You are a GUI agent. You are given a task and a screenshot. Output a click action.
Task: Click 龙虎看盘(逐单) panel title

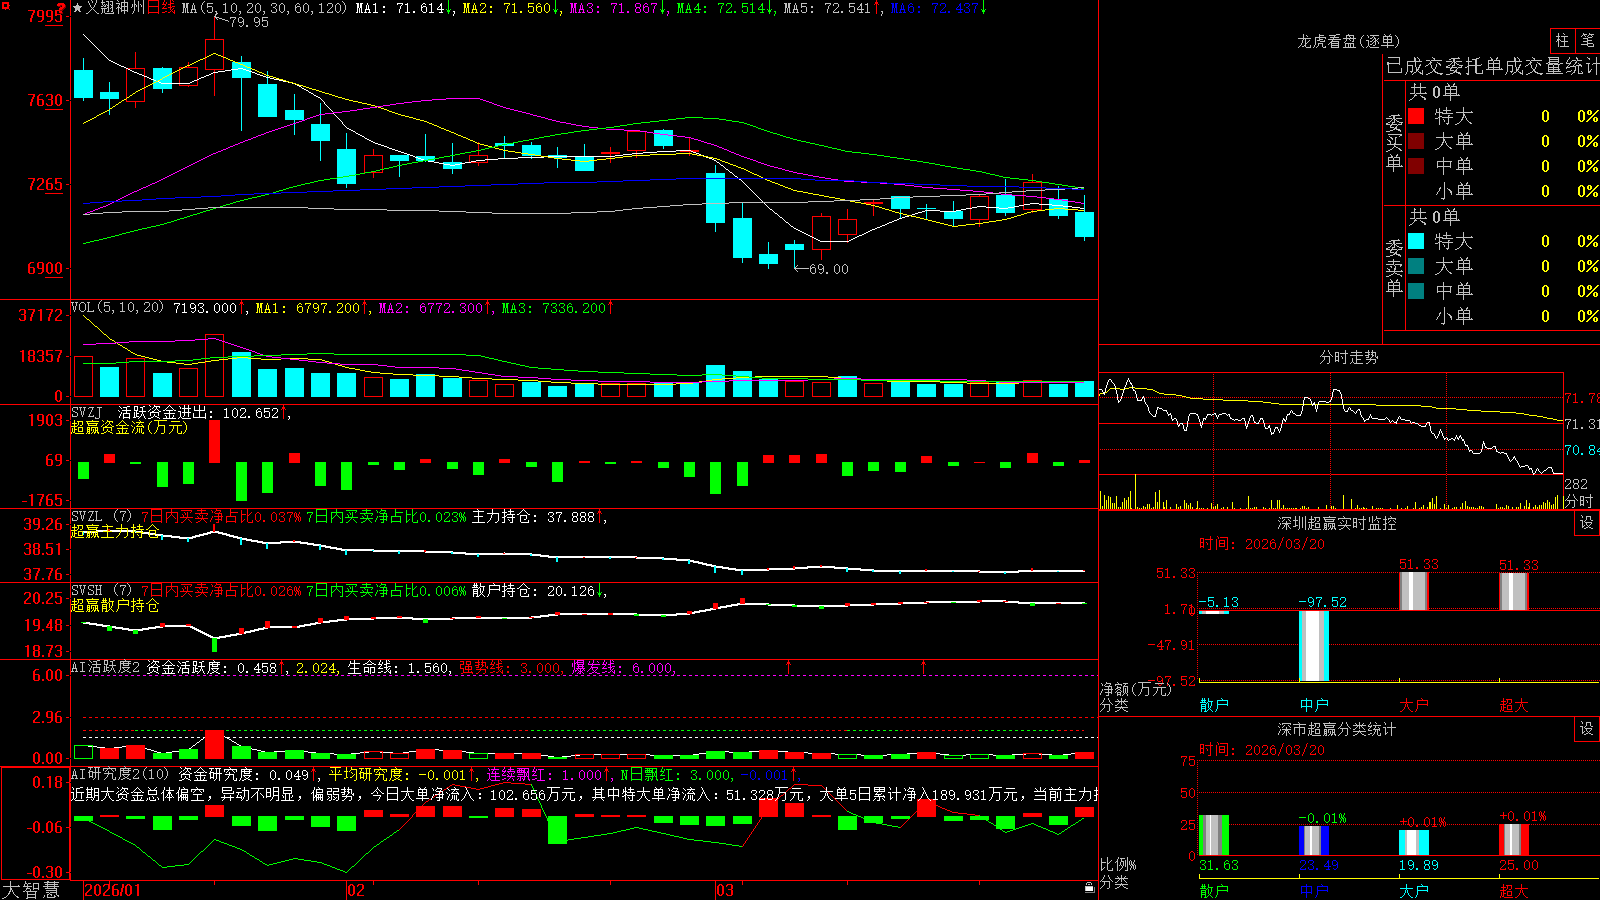[x=1348, y=41]
